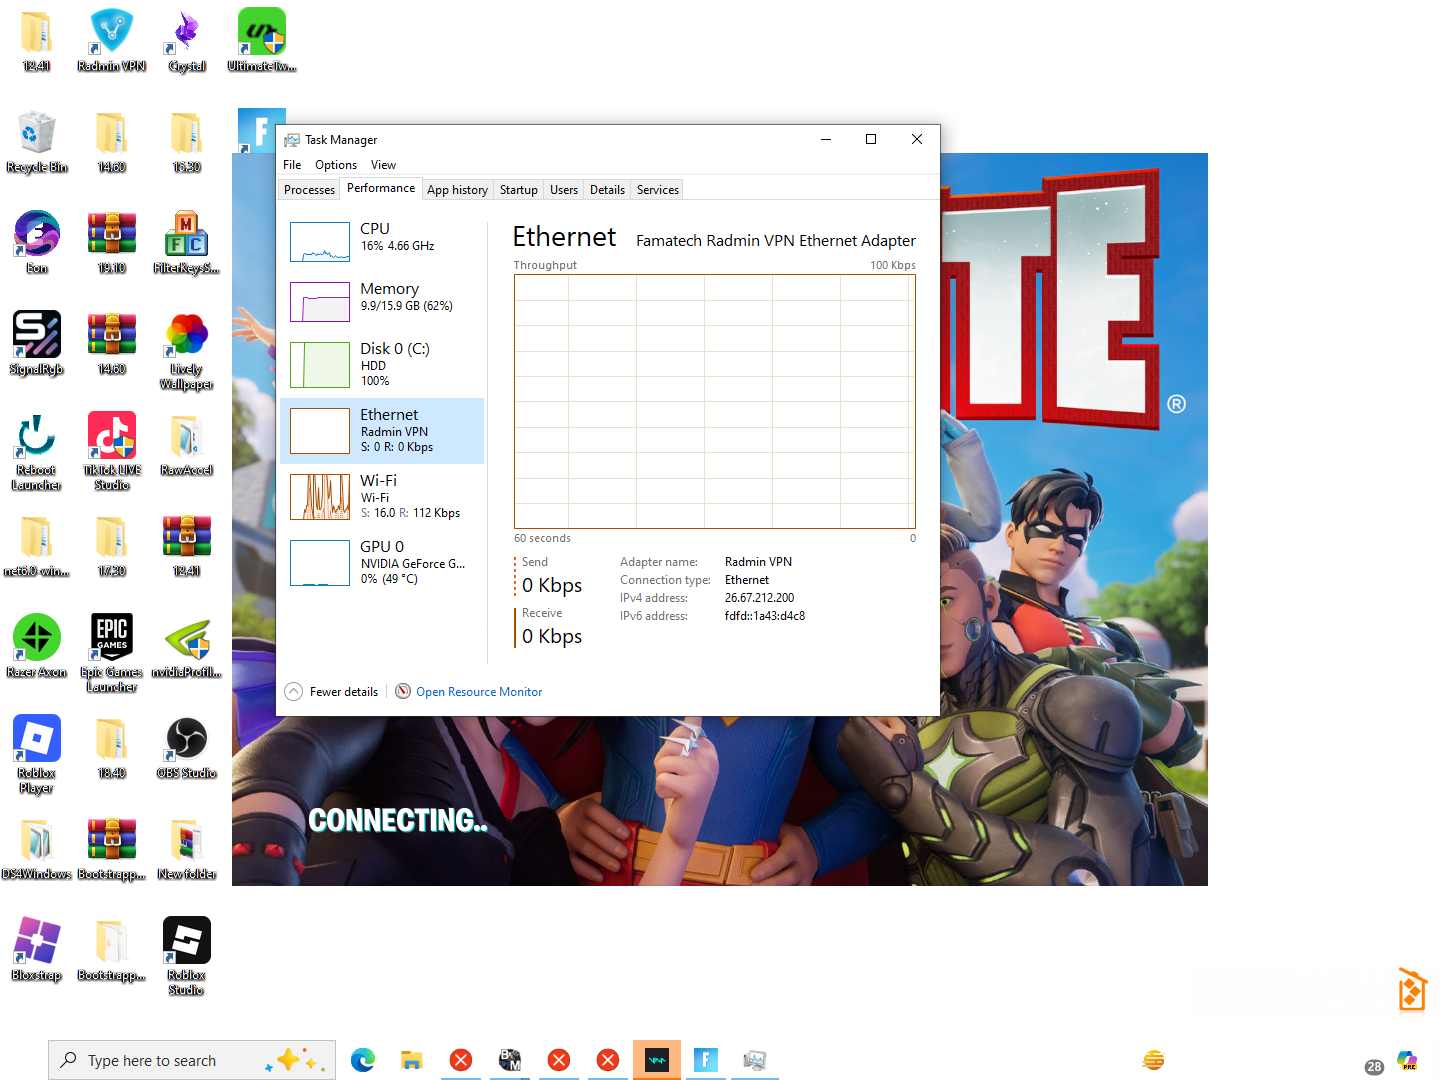Open File Explorer from the taskbar
1440x1080 pixels.
pos(411,1060)
